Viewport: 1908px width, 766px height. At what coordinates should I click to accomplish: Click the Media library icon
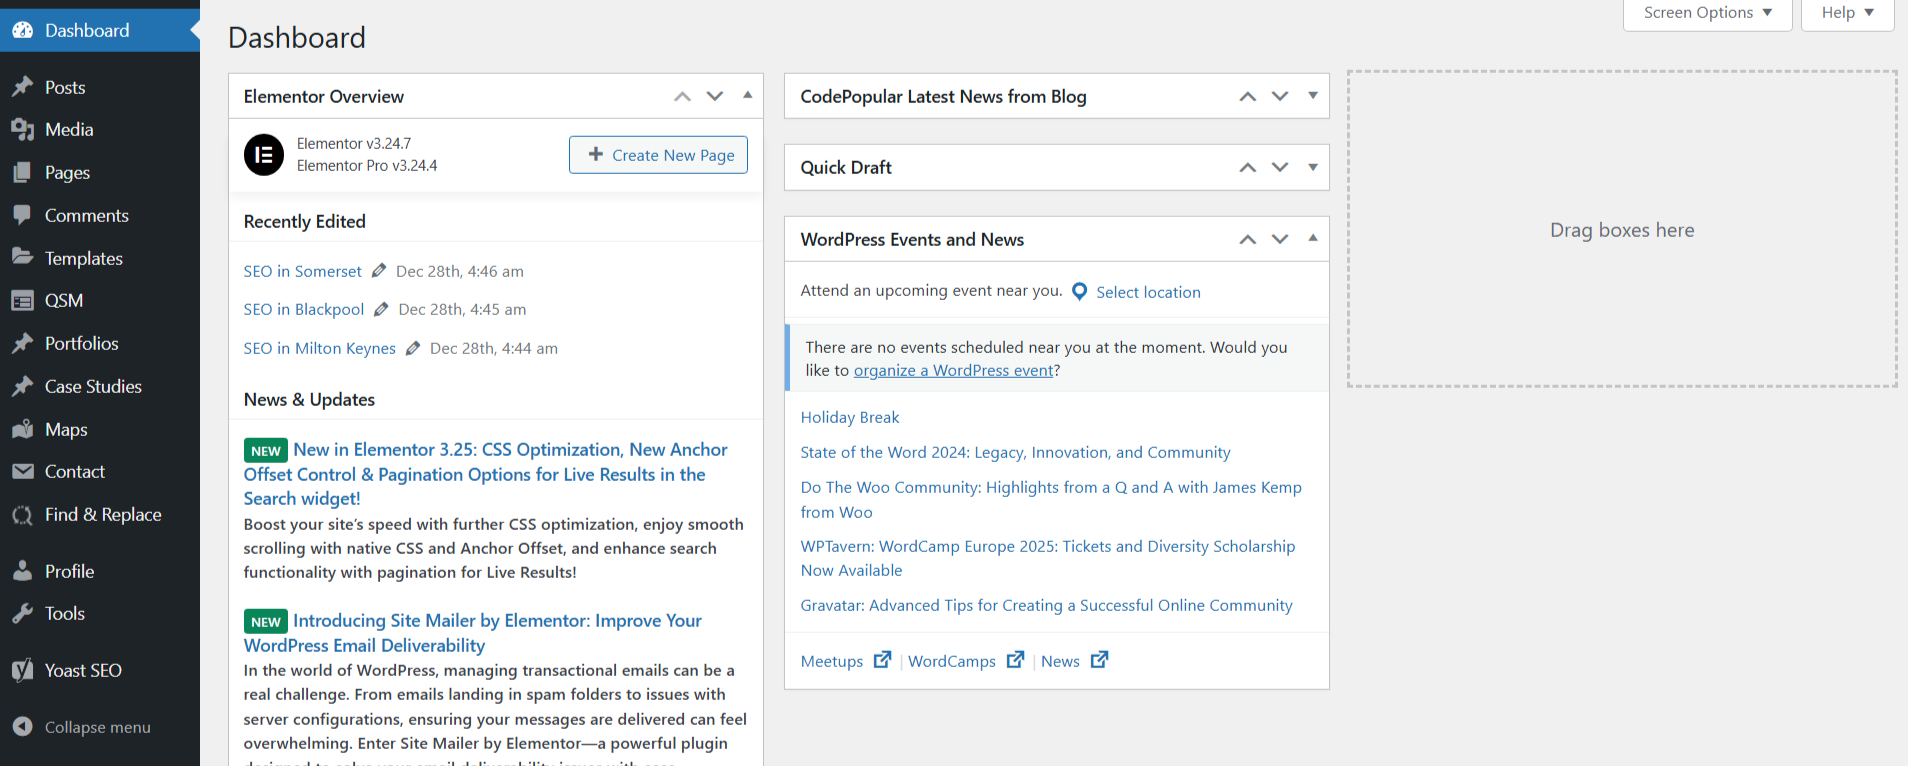[x=23, y=129]
